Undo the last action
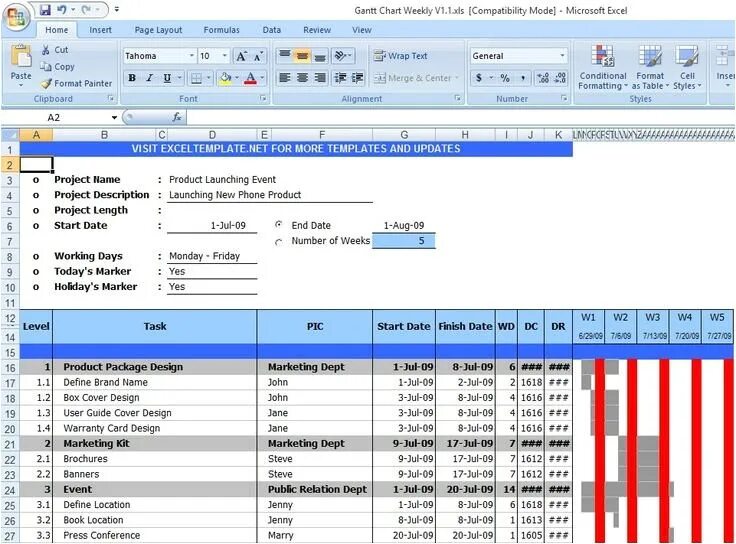The height and width of the screenshot is (544, 736). 62,9
